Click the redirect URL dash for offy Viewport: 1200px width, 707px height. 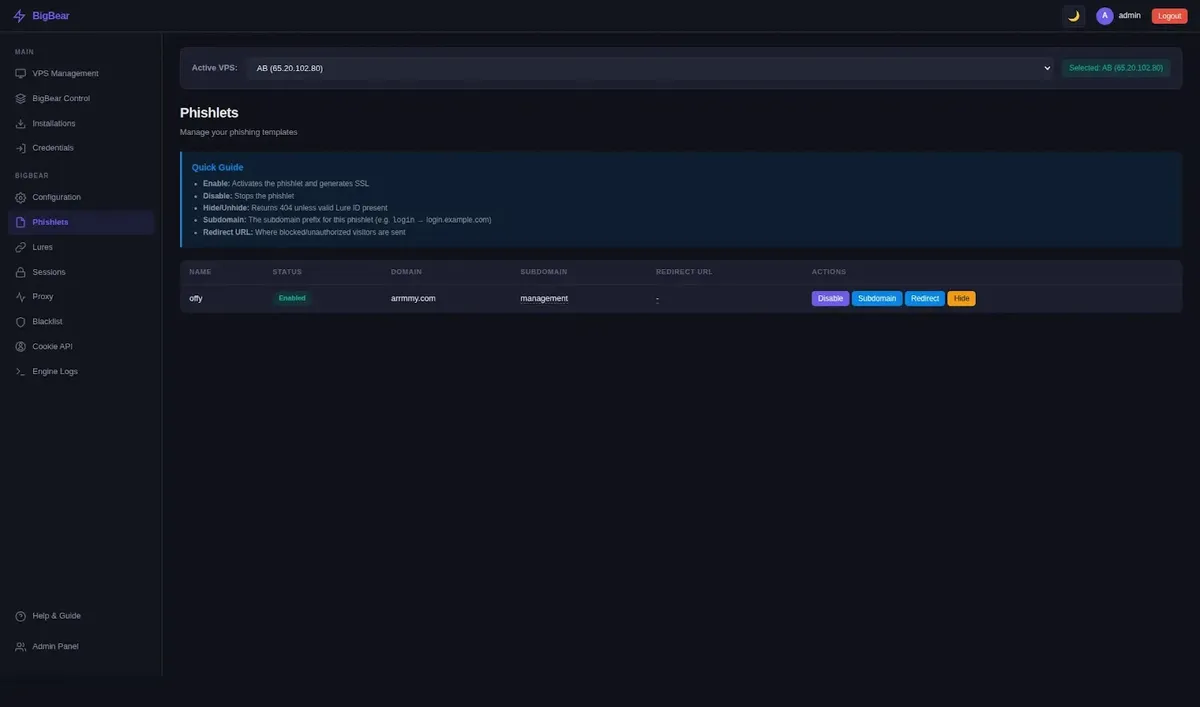[x=657, y=298]
